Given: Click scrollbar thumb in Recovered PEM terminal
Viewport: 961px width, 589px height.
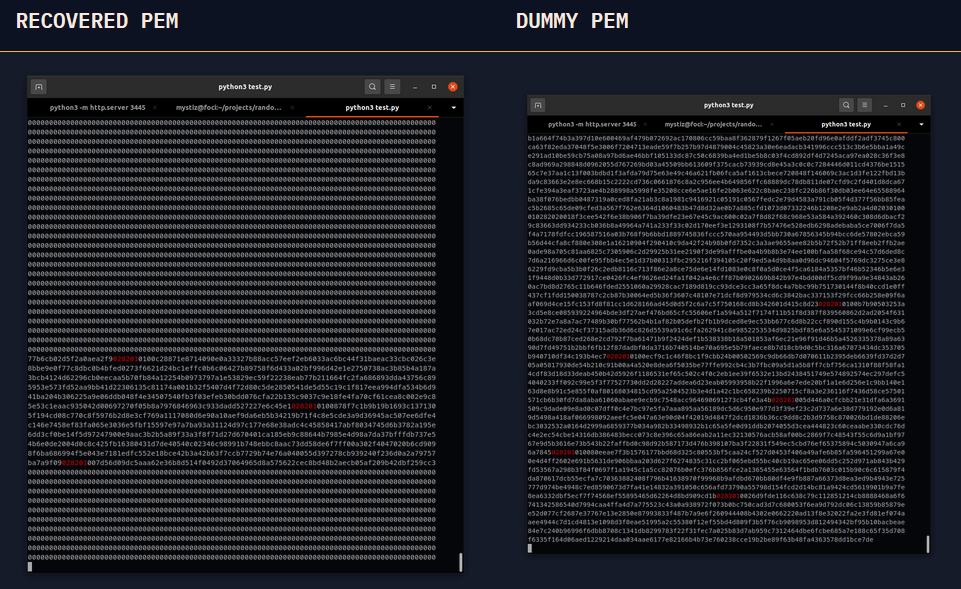Looking at the screenshot, I should pyautogui.click(x=460, y=562).
